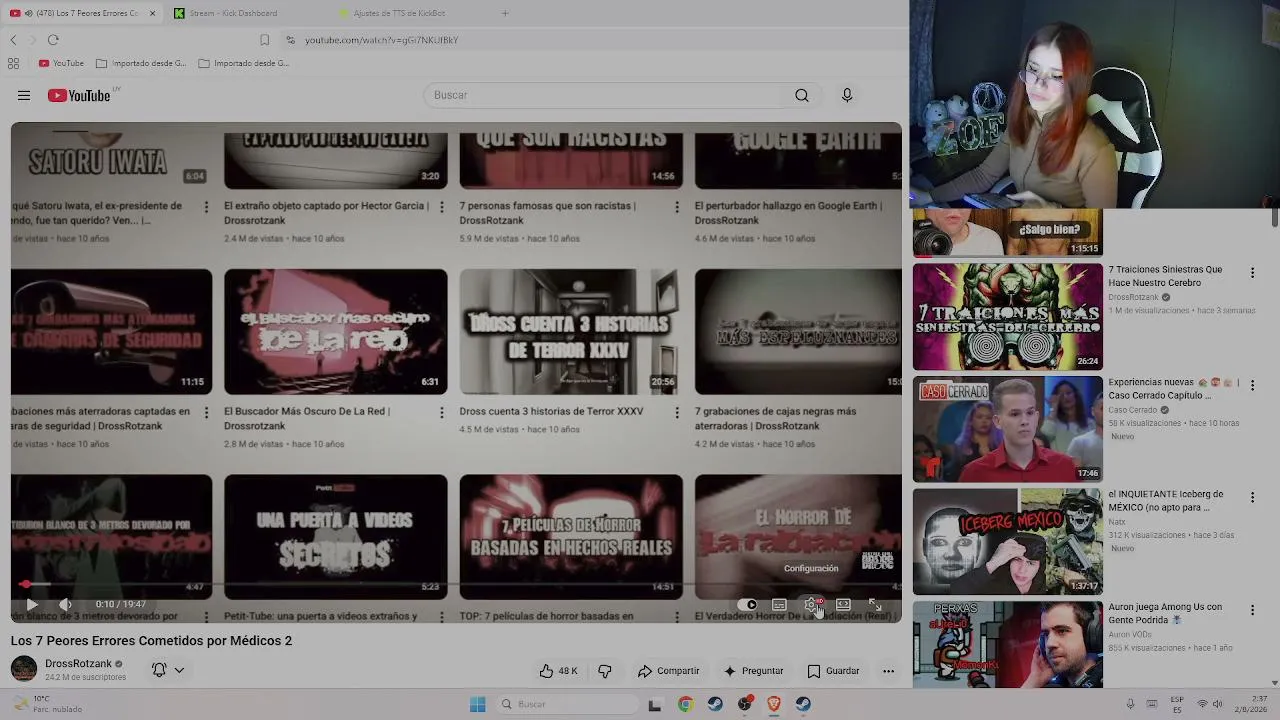Open 7 Traiciones Siniestras sidebar thumbnail
1280x720 pixels.
coord(1008,317)
